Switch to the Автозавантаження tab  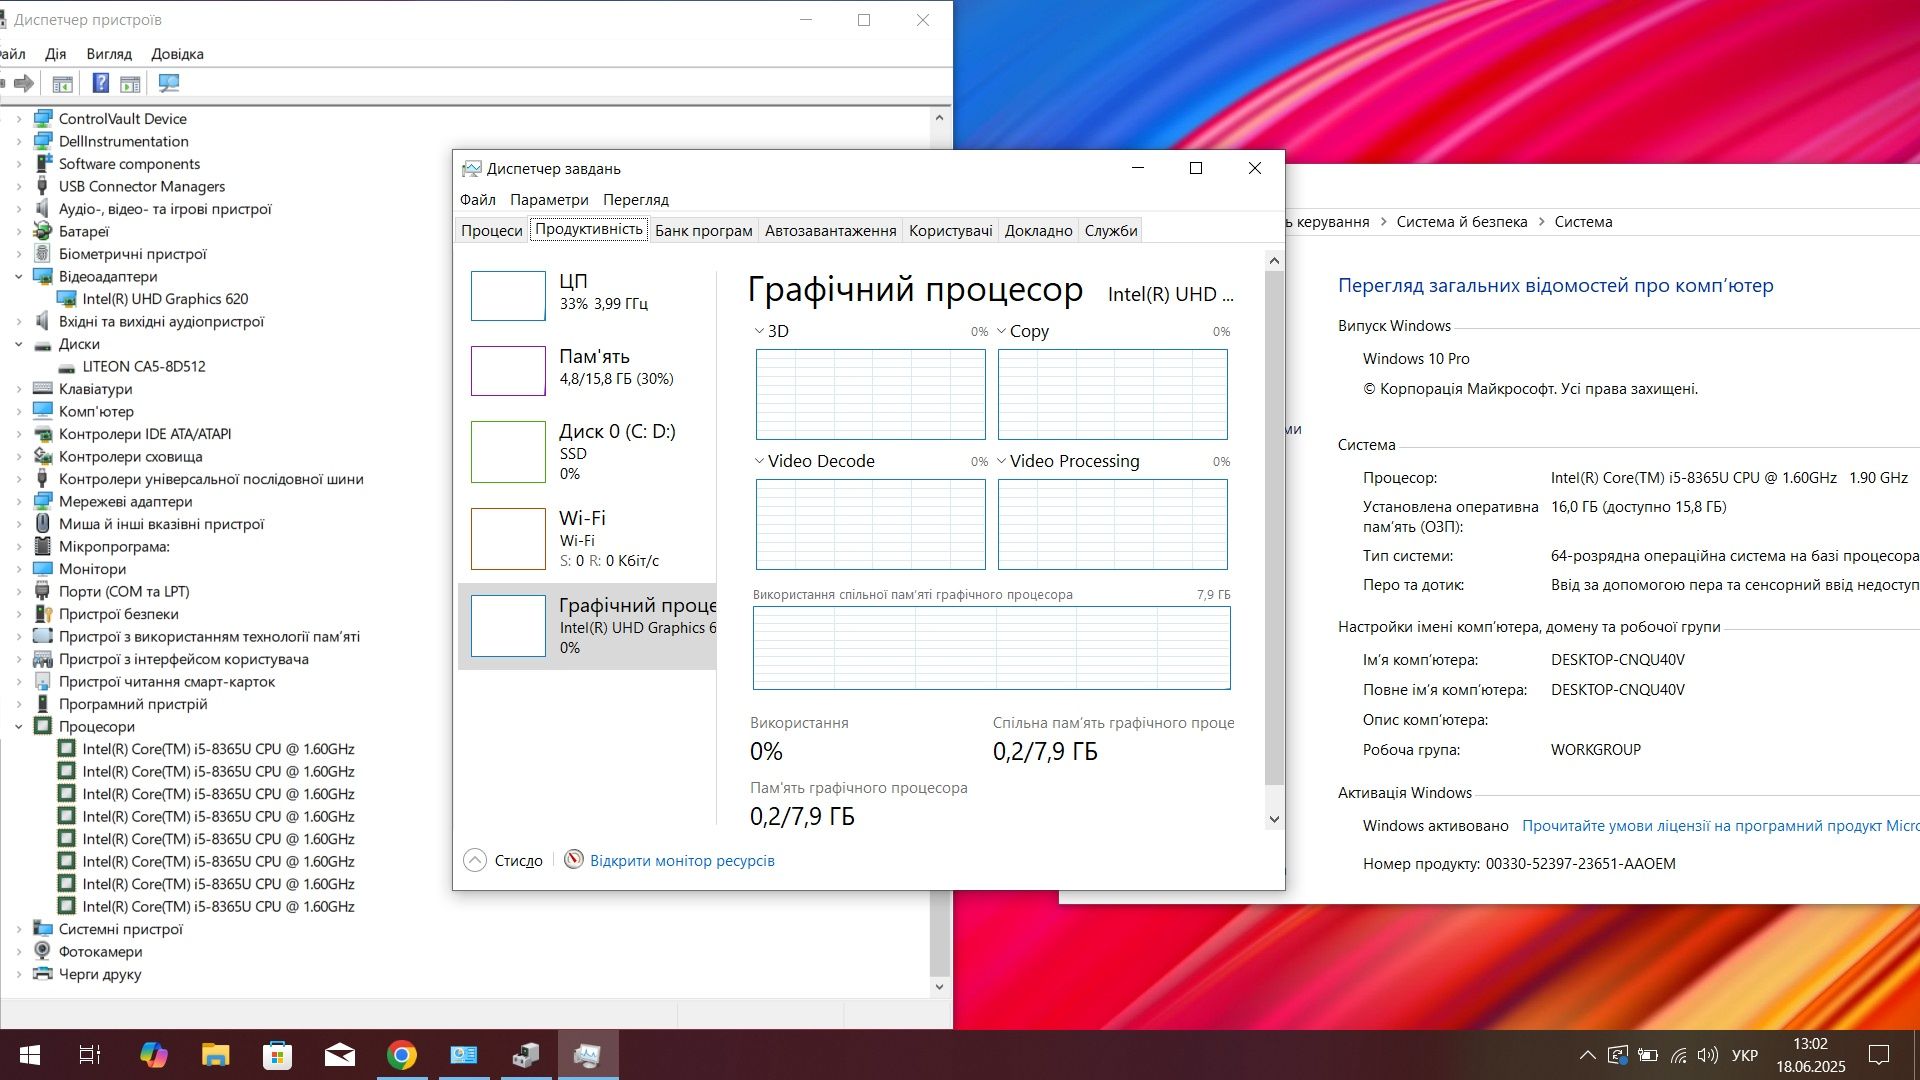830,231
